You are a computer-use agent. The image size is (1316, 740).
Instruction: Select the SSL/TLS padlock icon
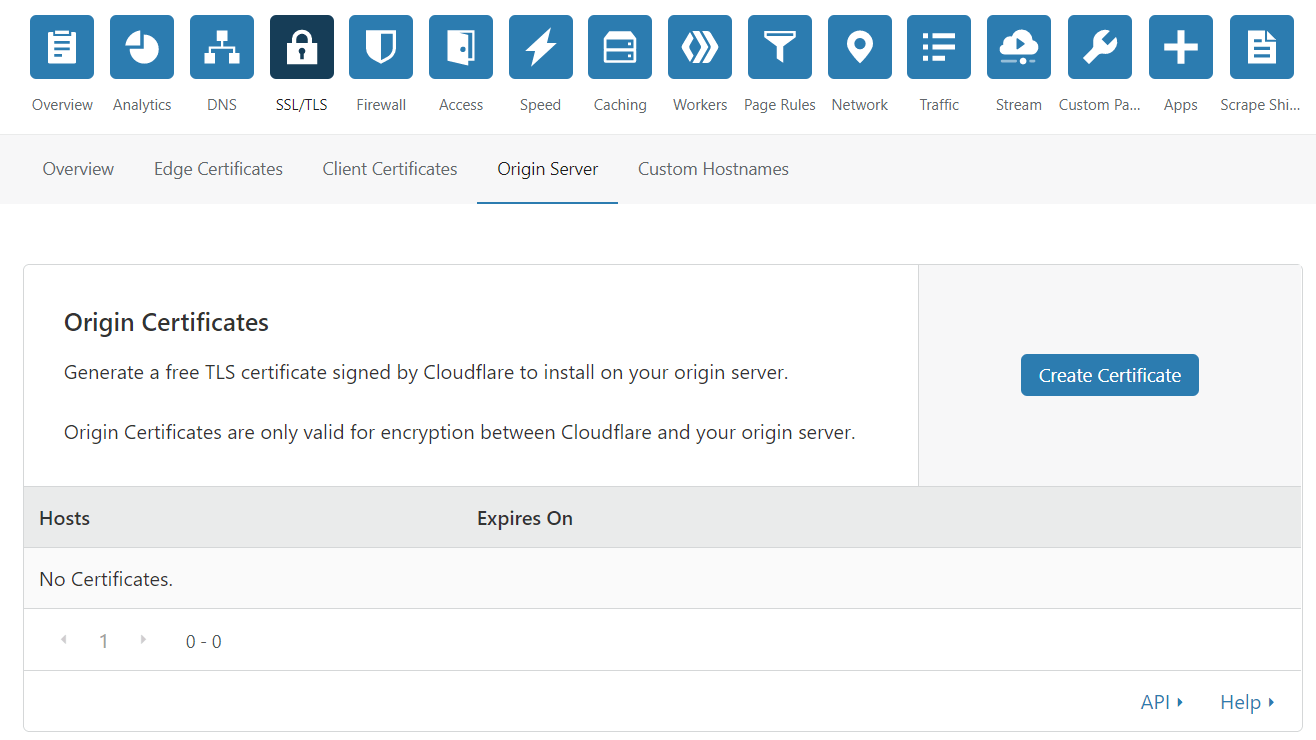(x=302, y=47)
